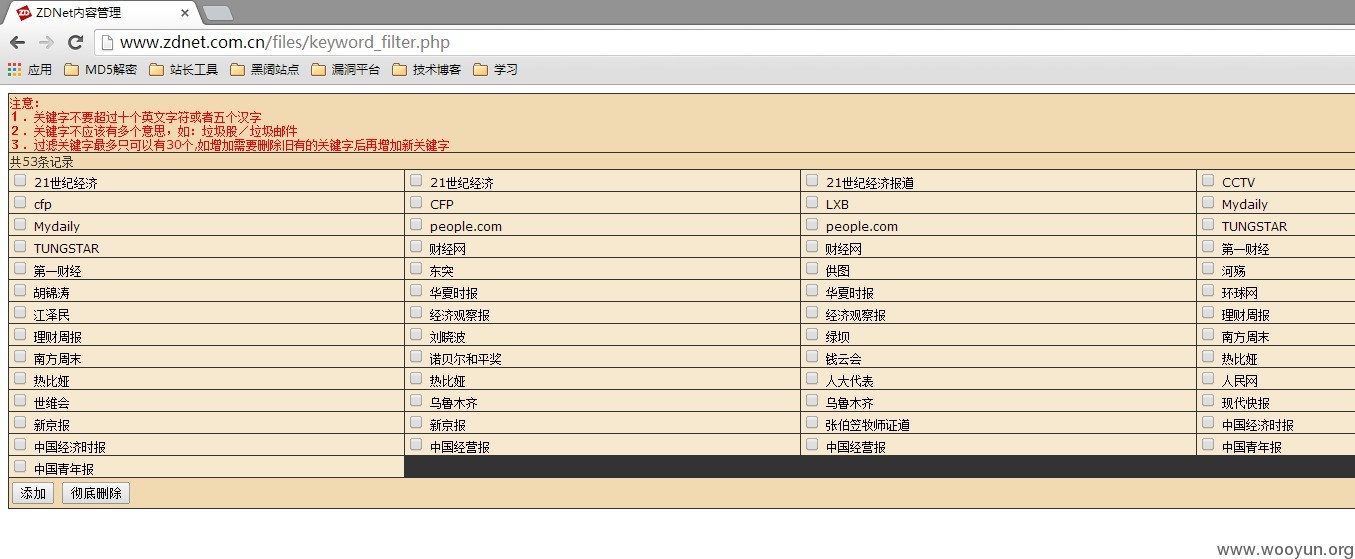
Task: Check the 21世纪经济报道 checkbox
Action: click(x=812, y=181)
